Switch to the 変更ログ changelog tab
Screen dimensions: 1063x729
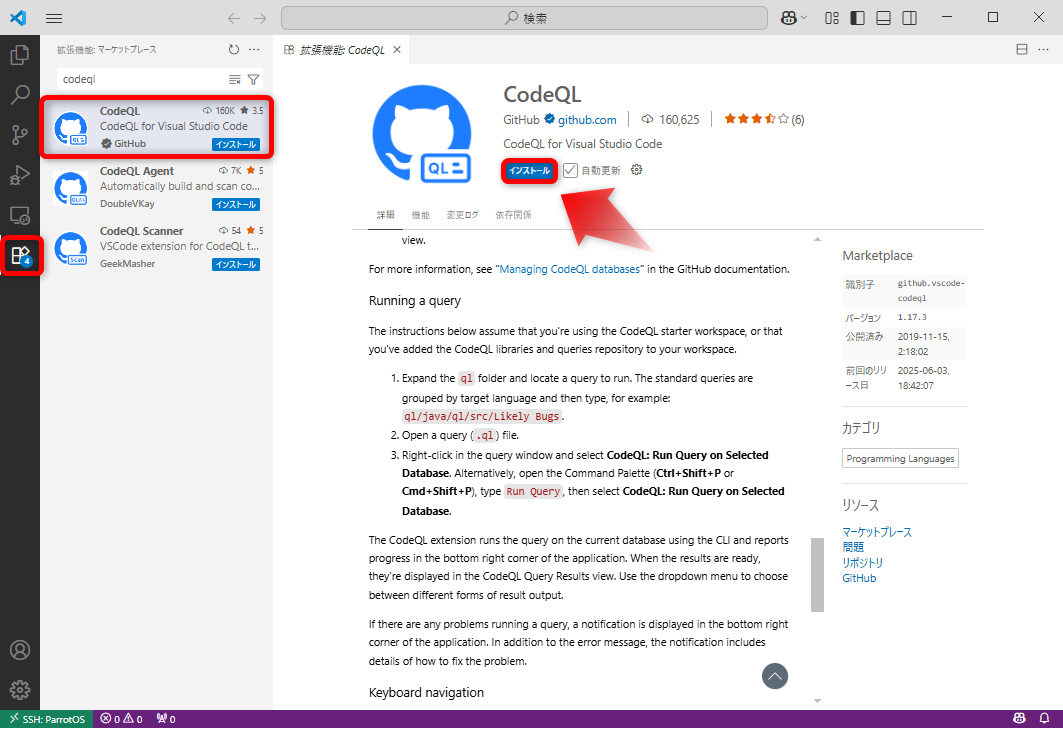click(462, 215)
